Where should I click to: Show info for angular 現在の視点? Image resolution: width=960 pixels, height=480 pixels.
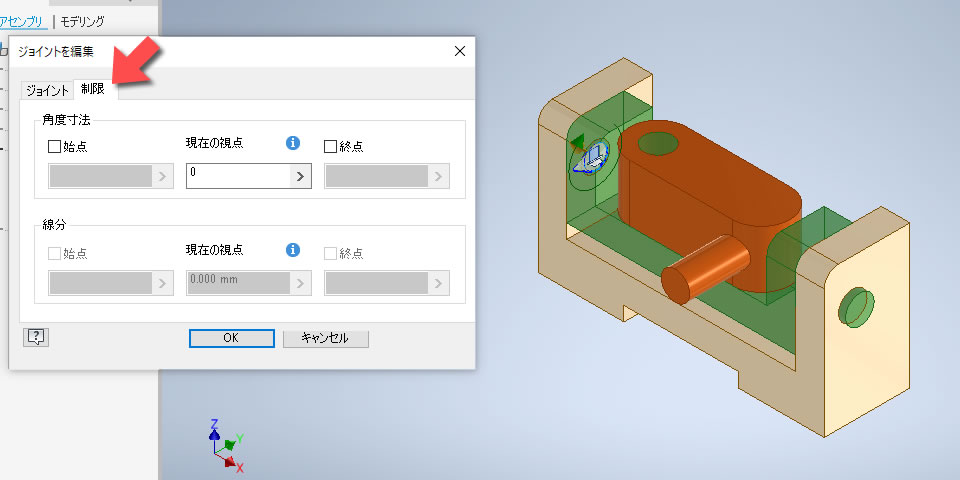point(293,143)
